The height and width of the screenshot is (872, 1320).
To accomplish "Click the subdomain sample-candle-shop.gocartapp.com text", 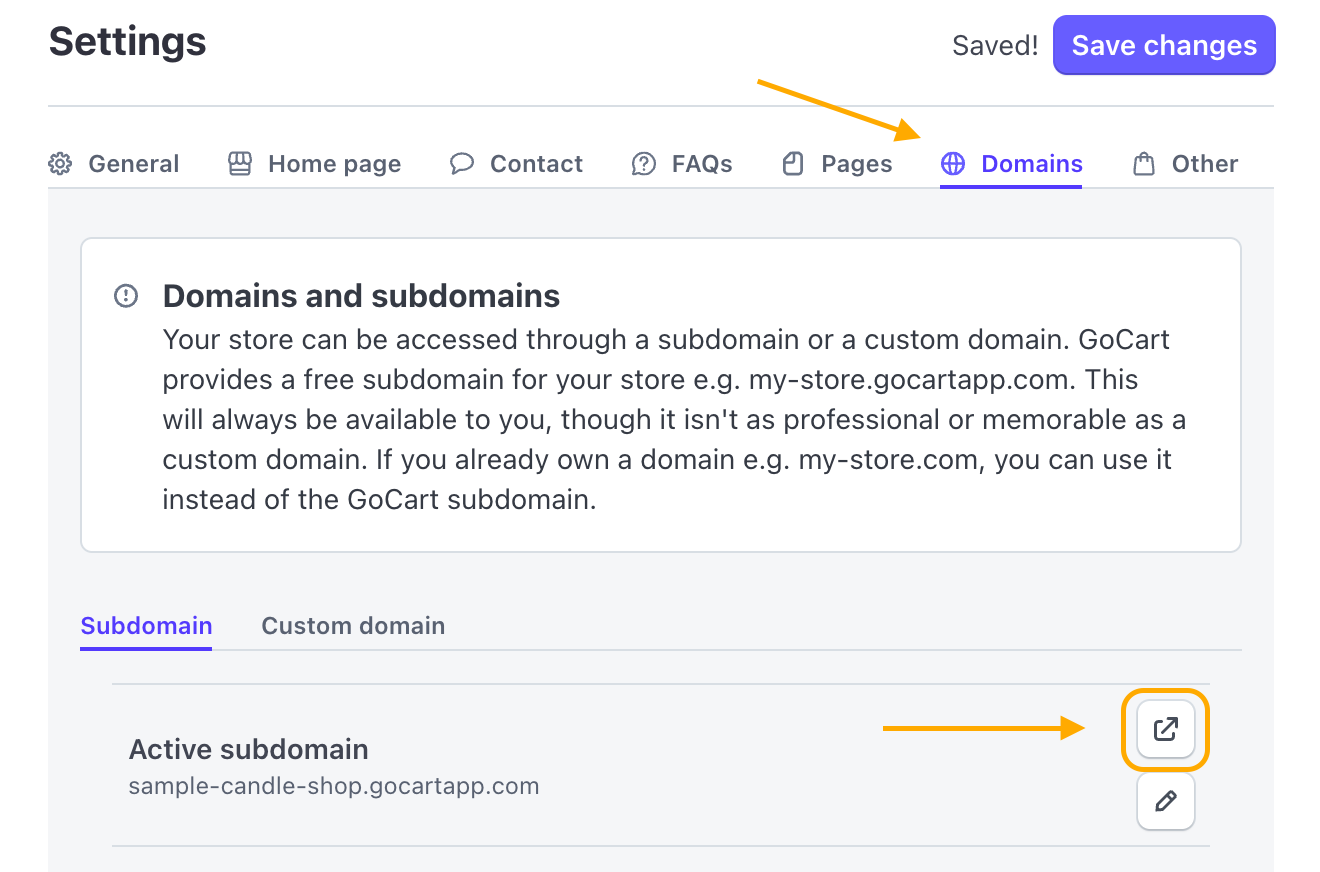I will [333, 785].
